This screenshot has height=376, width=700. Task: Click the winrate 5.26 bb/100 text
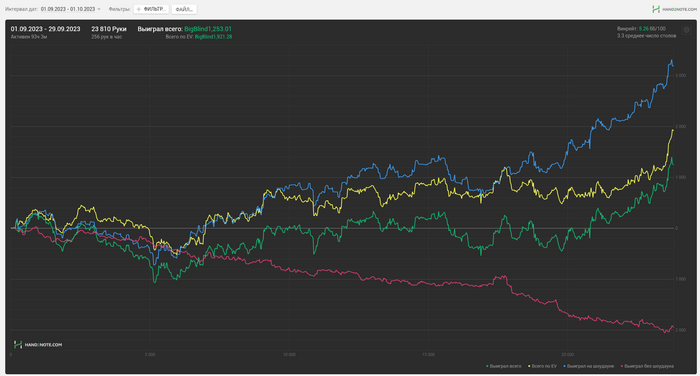641,29
